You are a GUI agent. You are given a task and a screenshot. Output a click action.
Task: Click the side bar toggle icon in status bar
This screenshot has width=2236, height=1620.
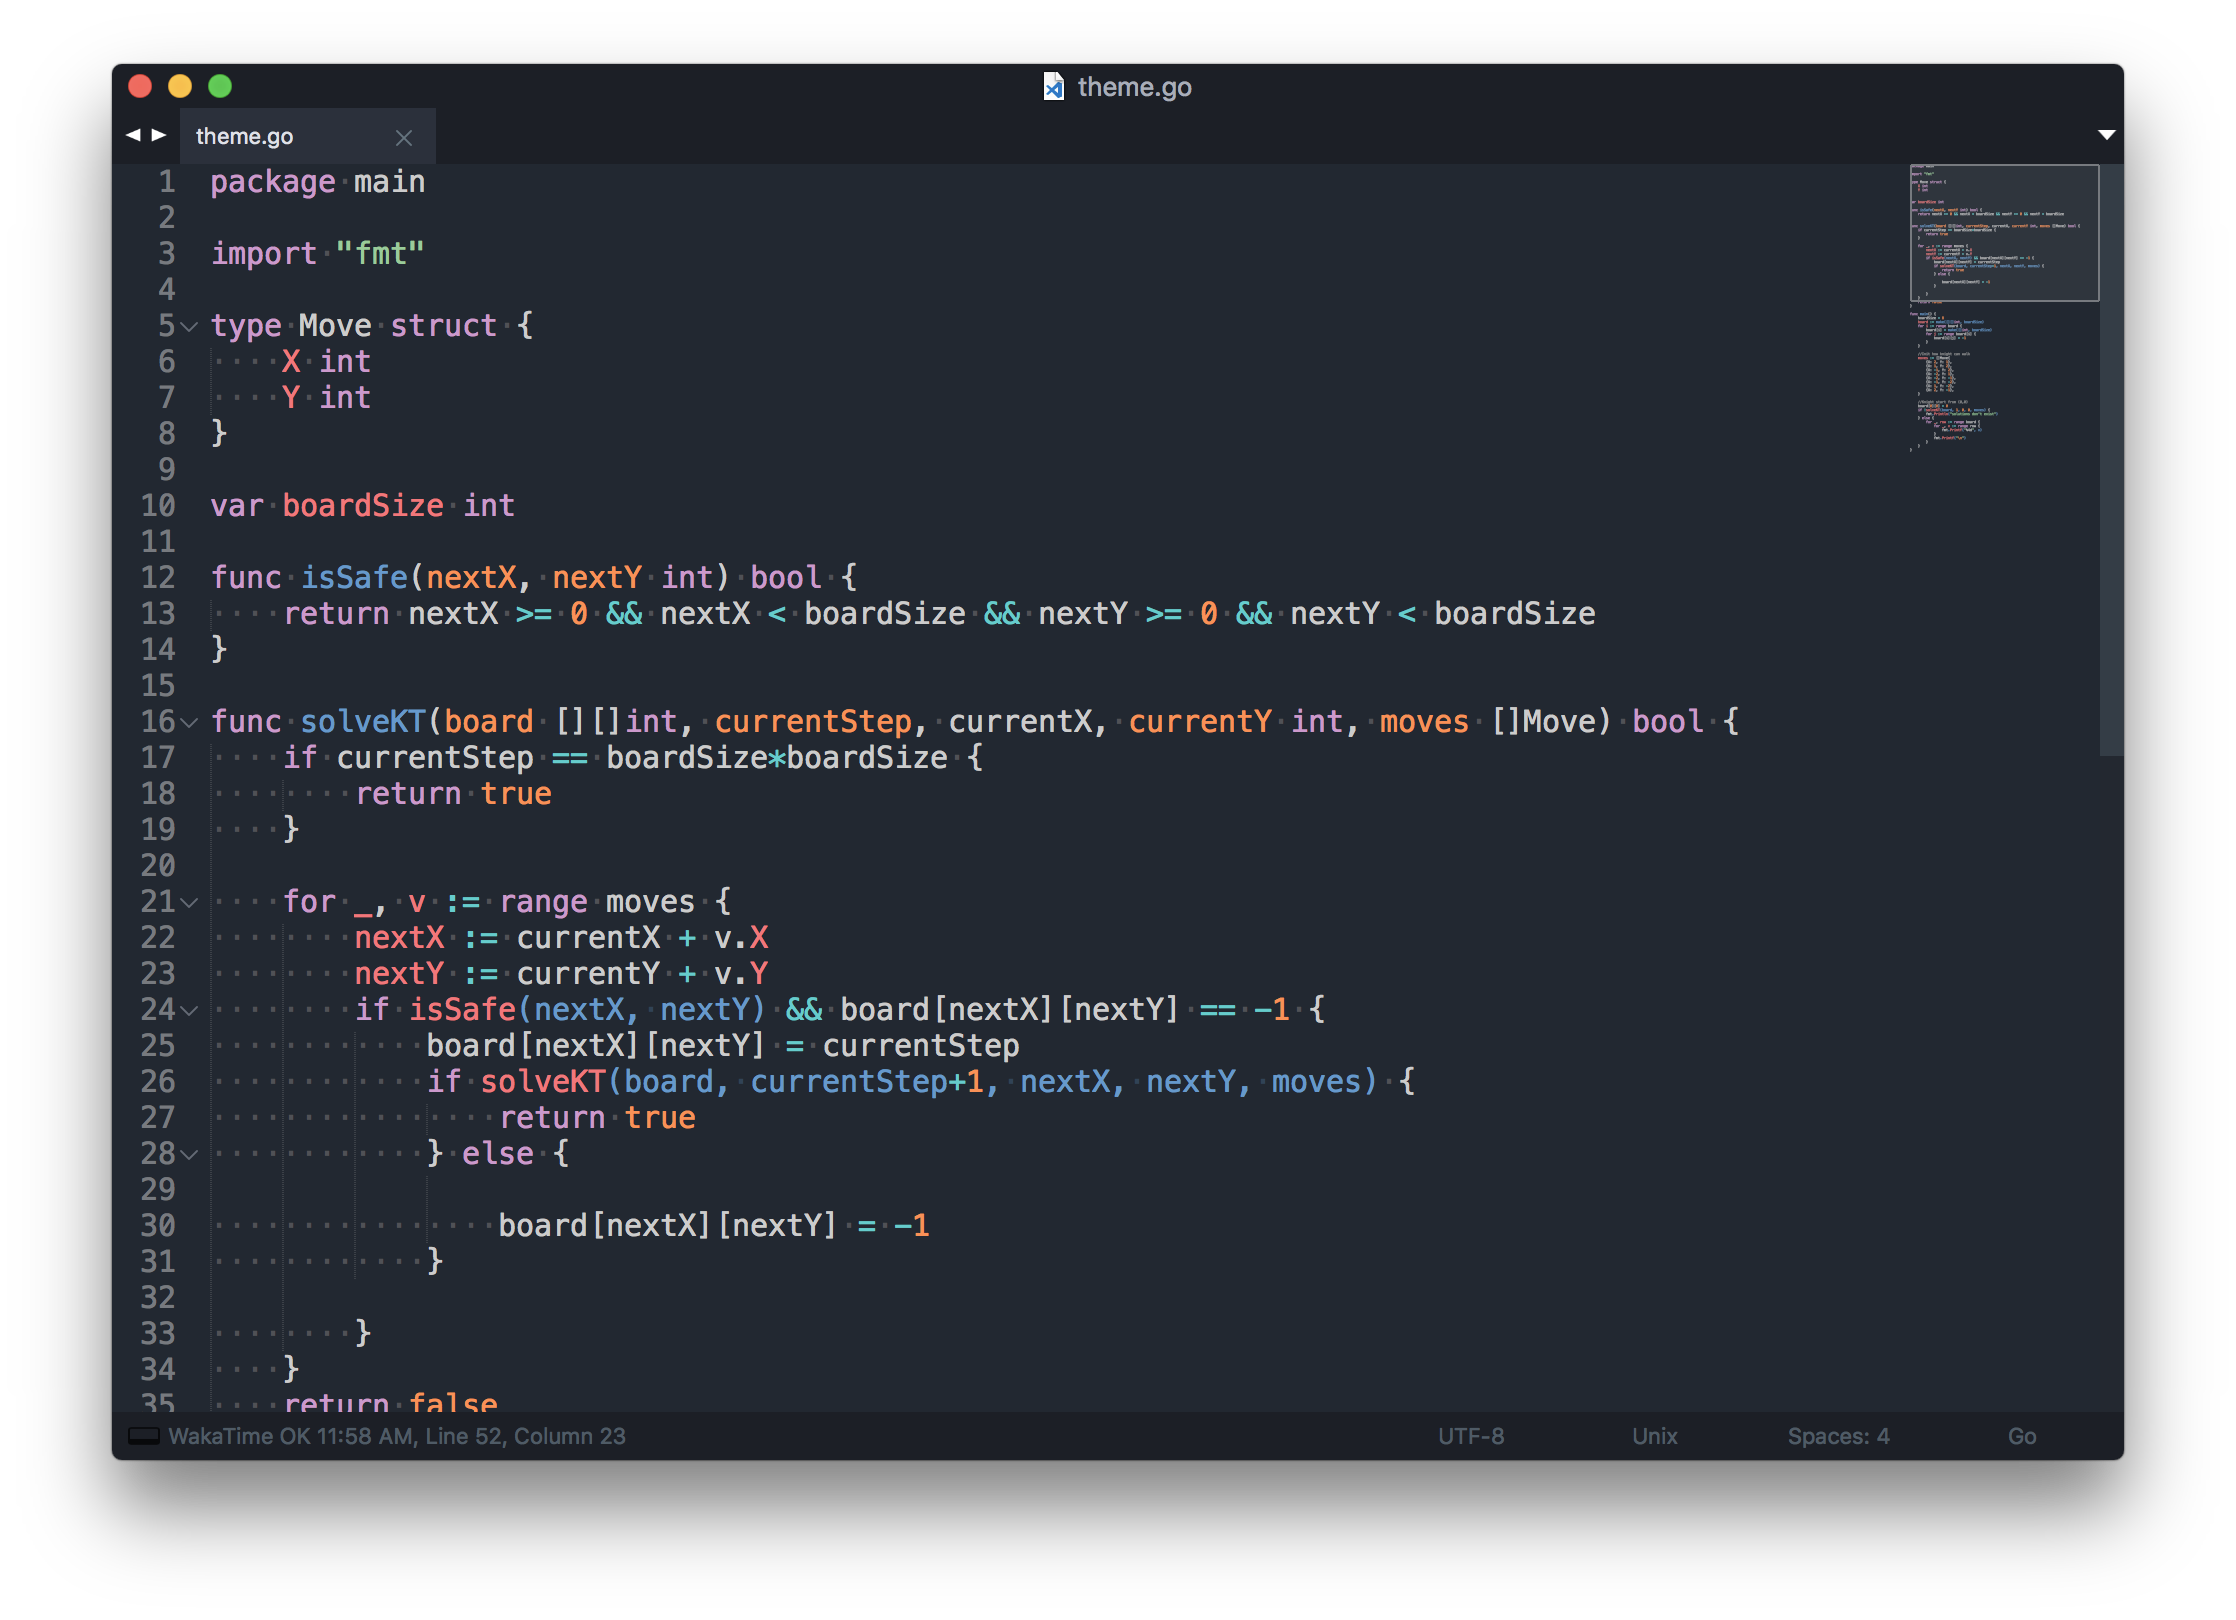144,1436
